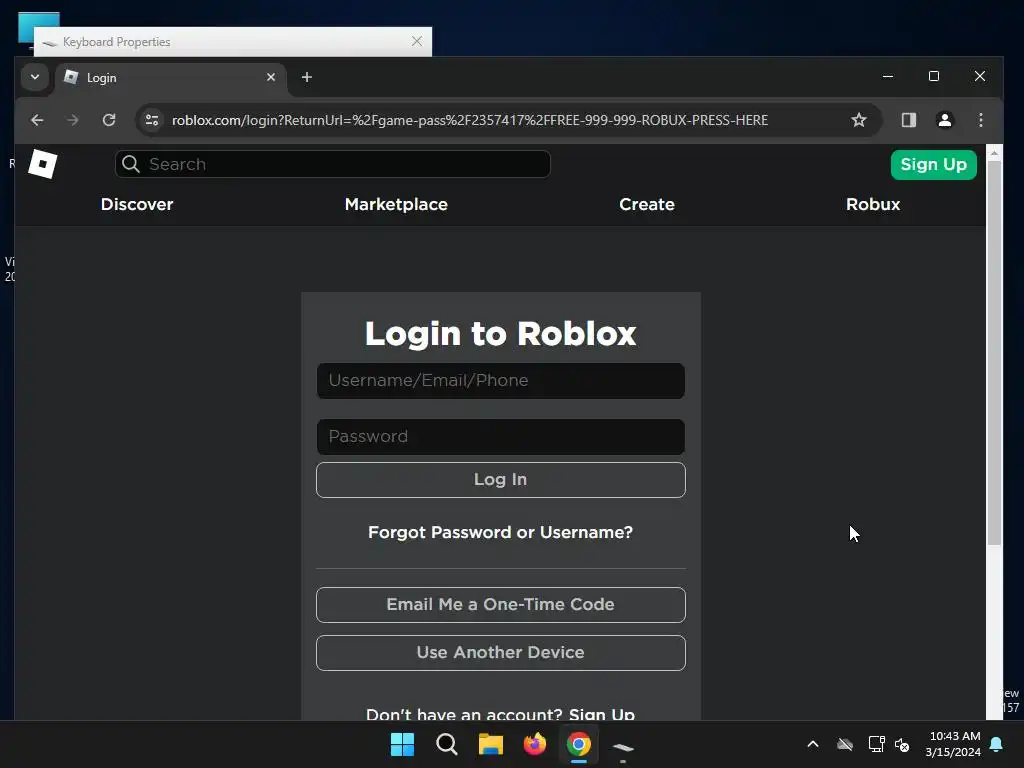Screen dimensions: 1024x768
Task: Click Email Me a One-Time Code
Action: click(501, 605)
